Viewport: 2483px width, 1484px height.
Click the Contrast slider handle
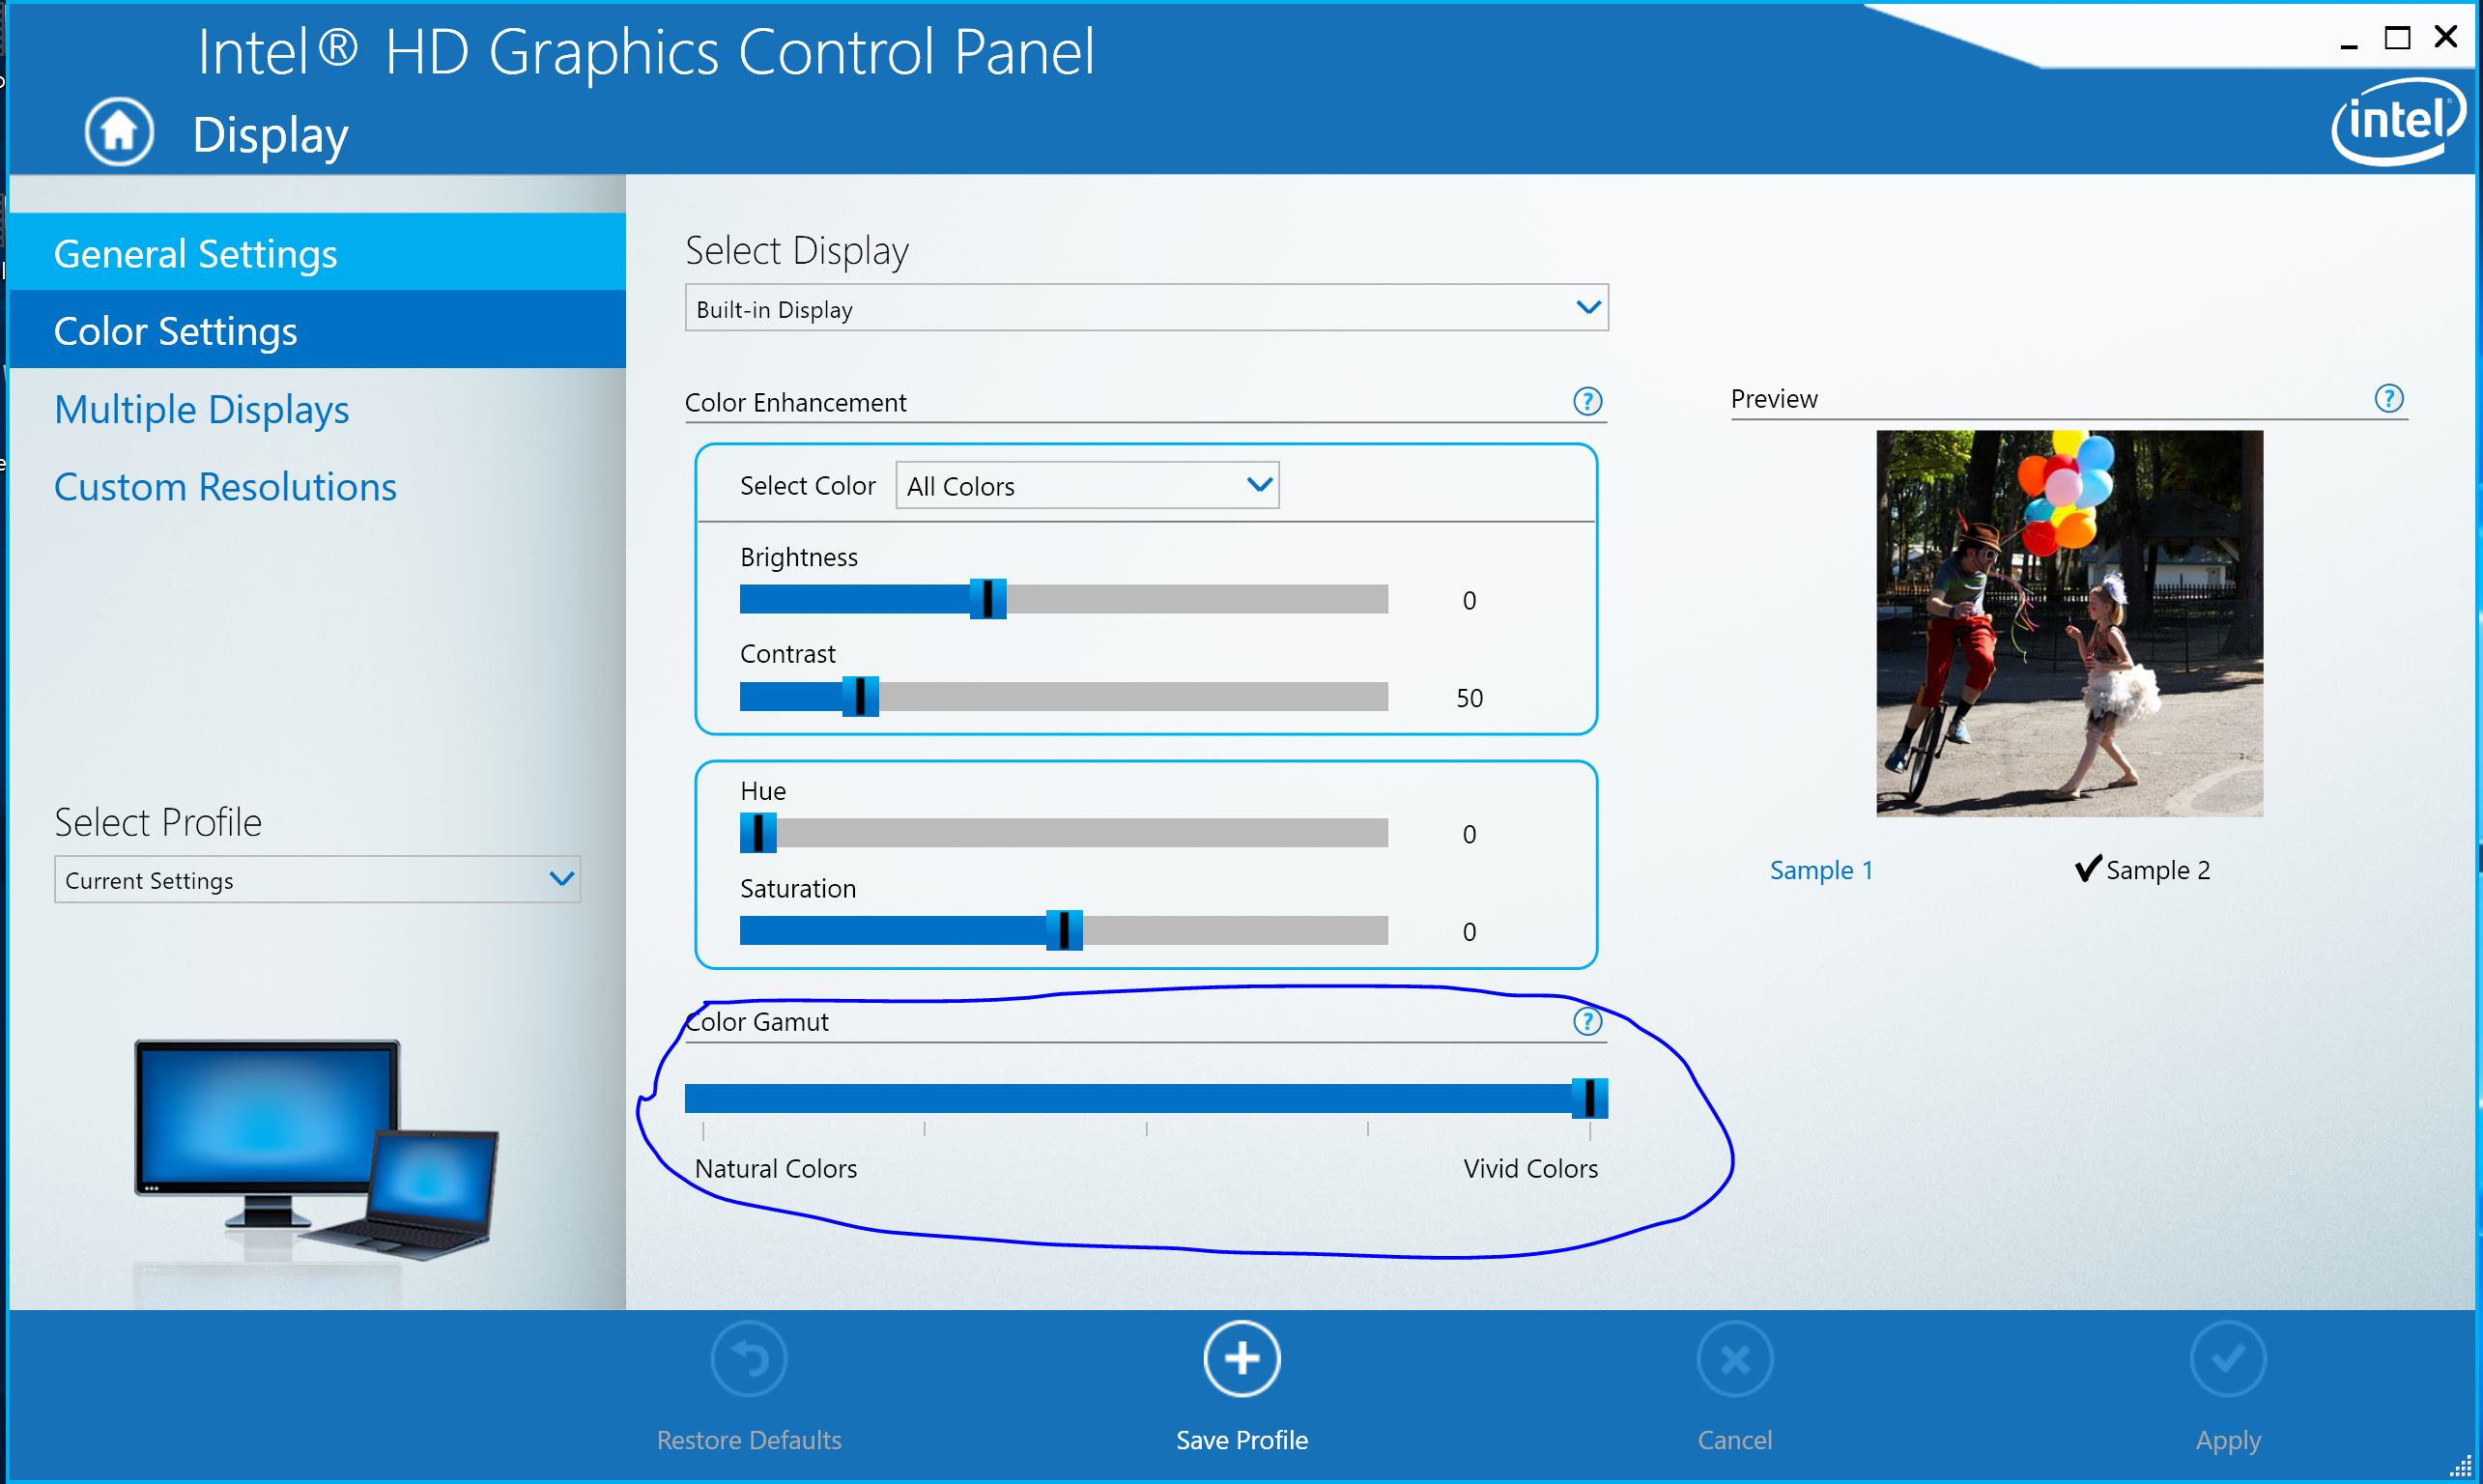(x=860, y=696)
